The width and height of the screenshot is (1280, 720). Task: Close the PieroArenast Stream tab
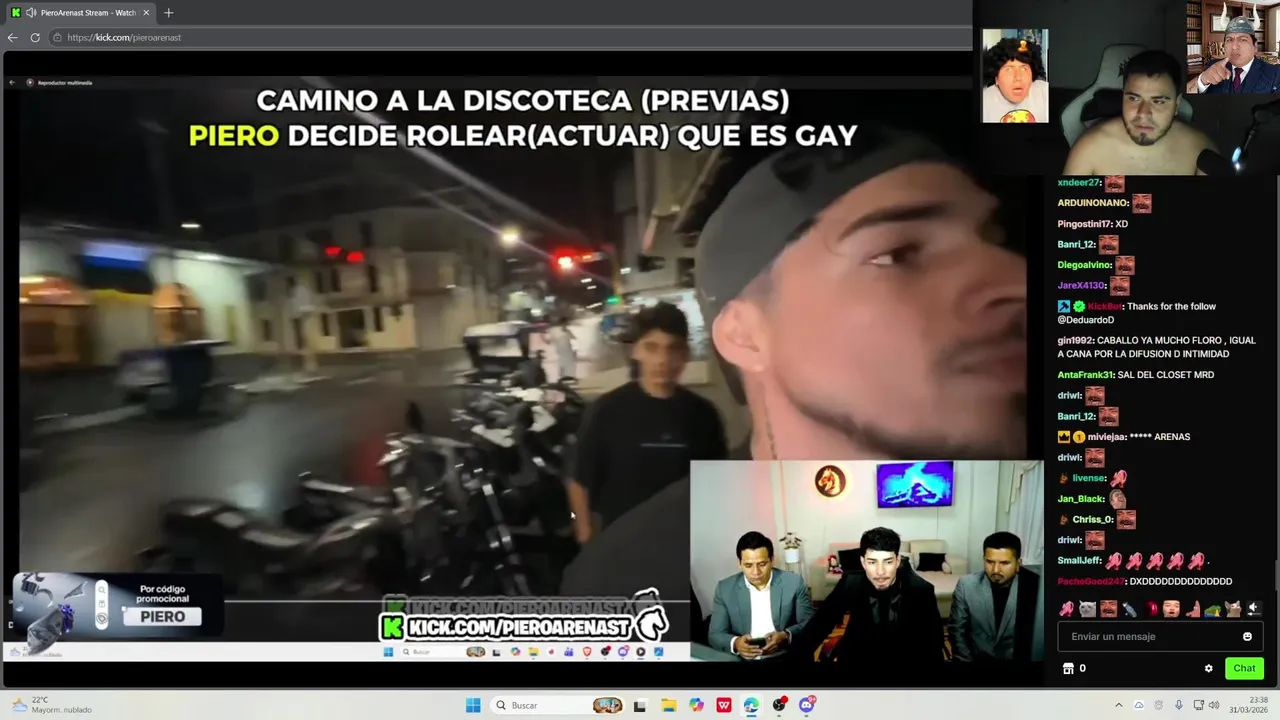pyautogui.click(x=146, y=13)
